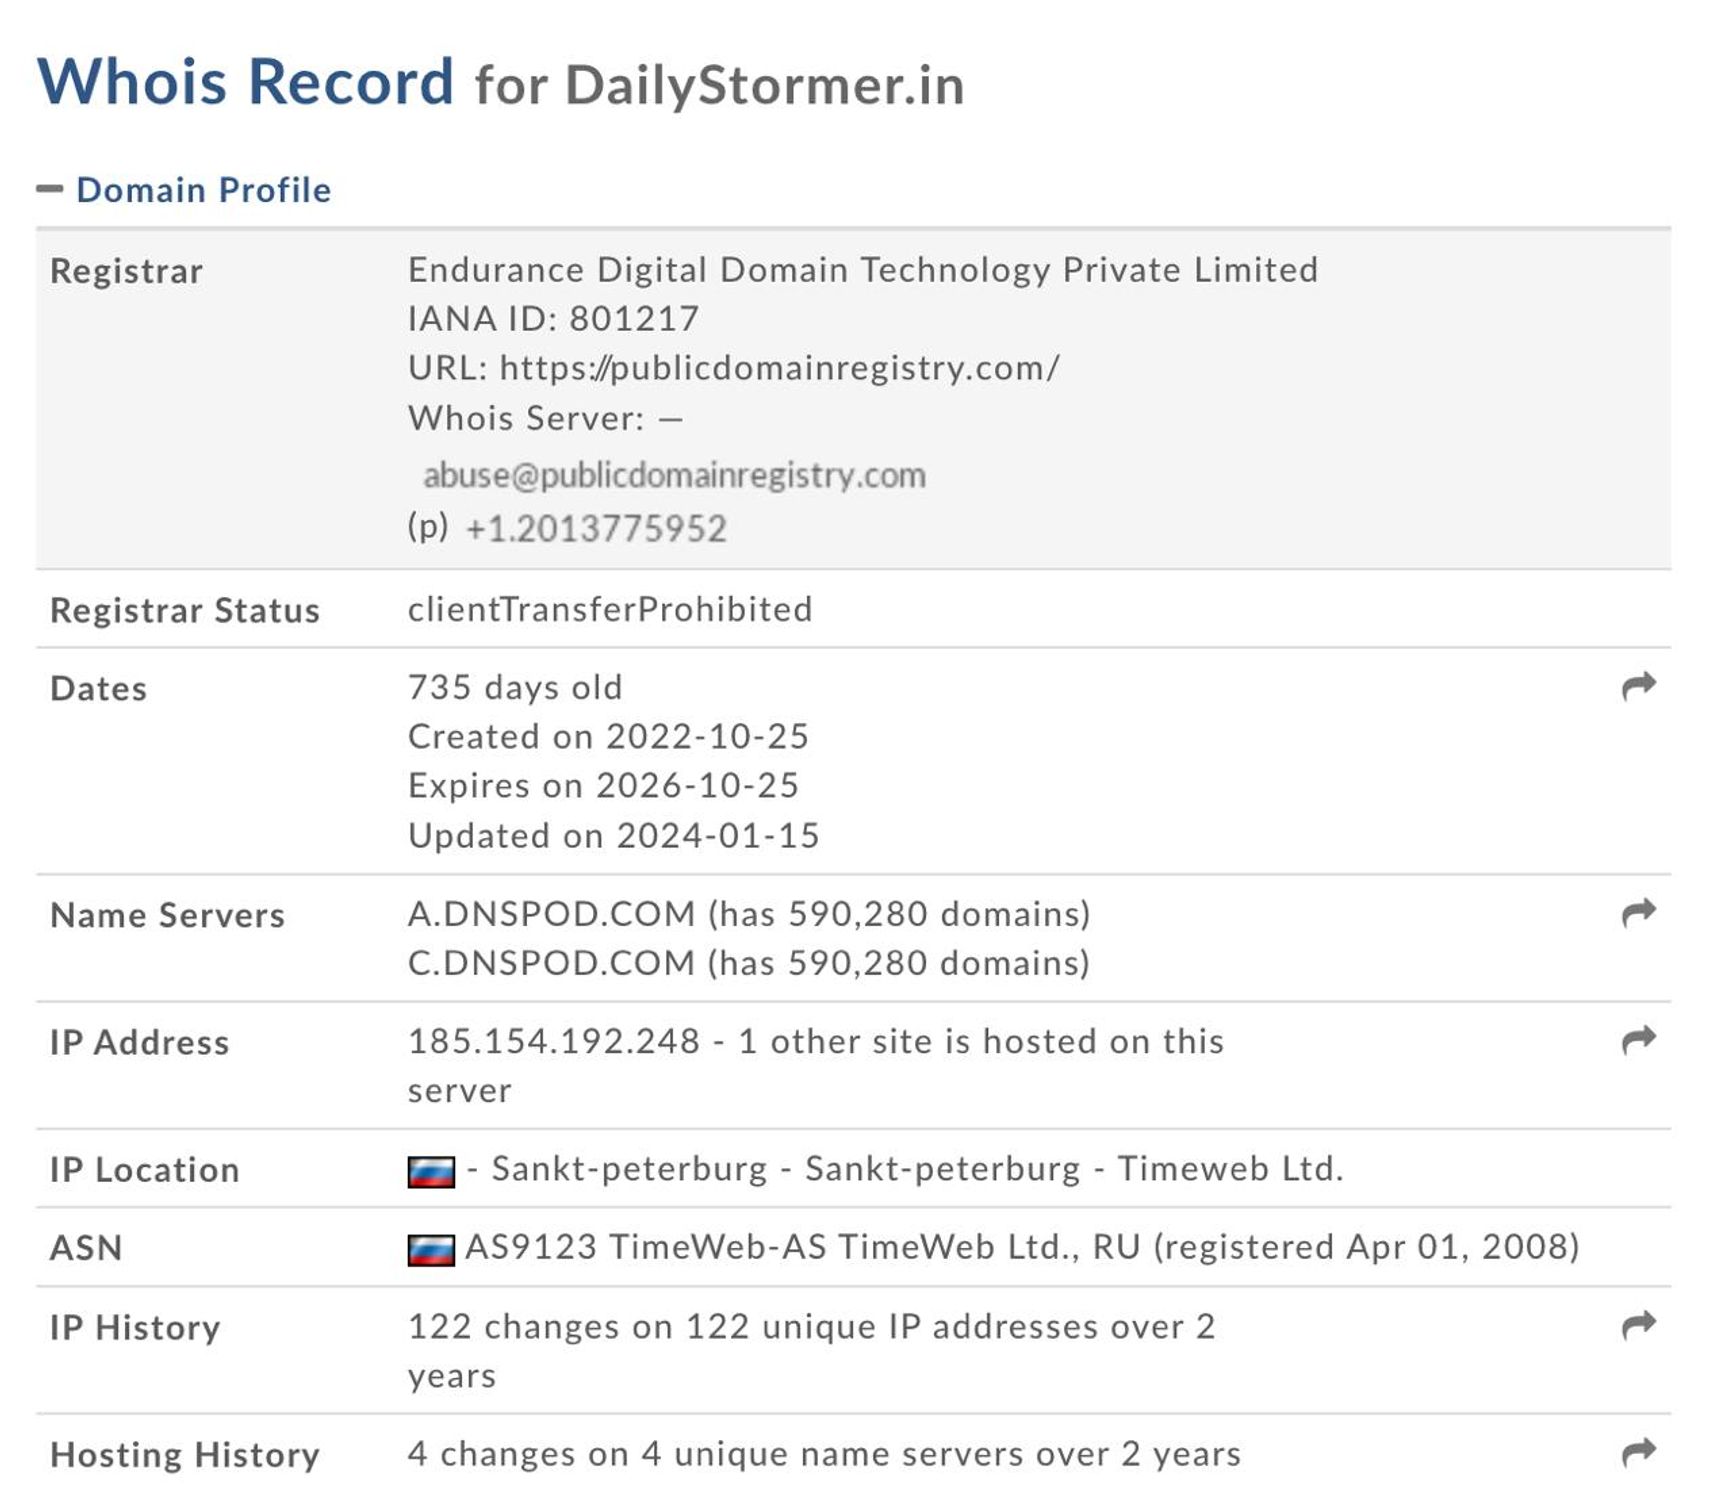This screenshot has width=1732, height=1509.
Task: Select the A.DNSPOD.COM name server entry
Action: [551, 914]
